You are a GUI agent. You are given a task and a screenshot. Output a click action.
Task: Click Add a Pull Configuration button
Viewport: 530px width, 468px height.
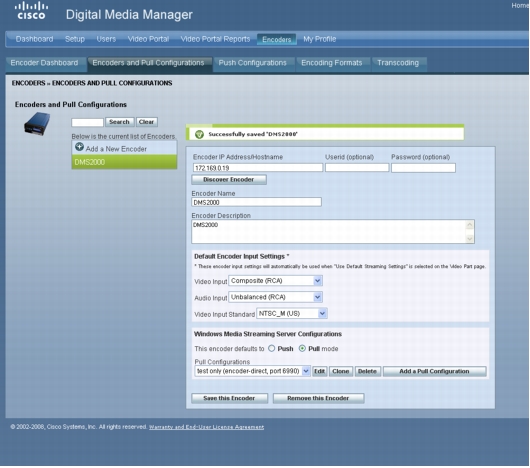pyautogui.click(x=434, y=371)
